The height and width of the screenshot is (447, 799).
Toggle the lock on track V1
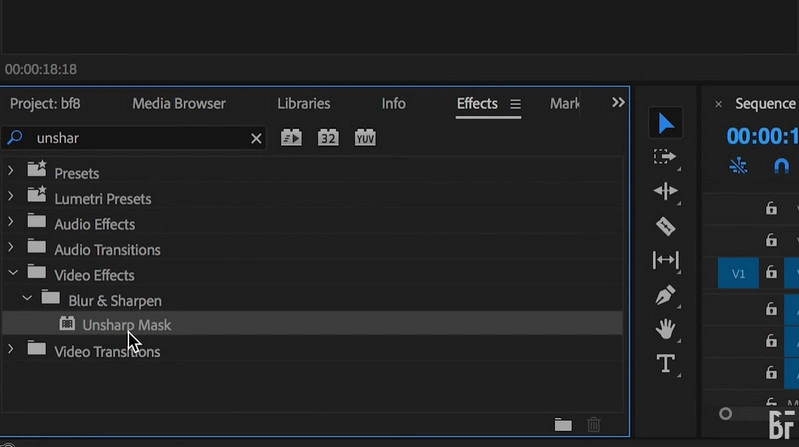(771, 273)
